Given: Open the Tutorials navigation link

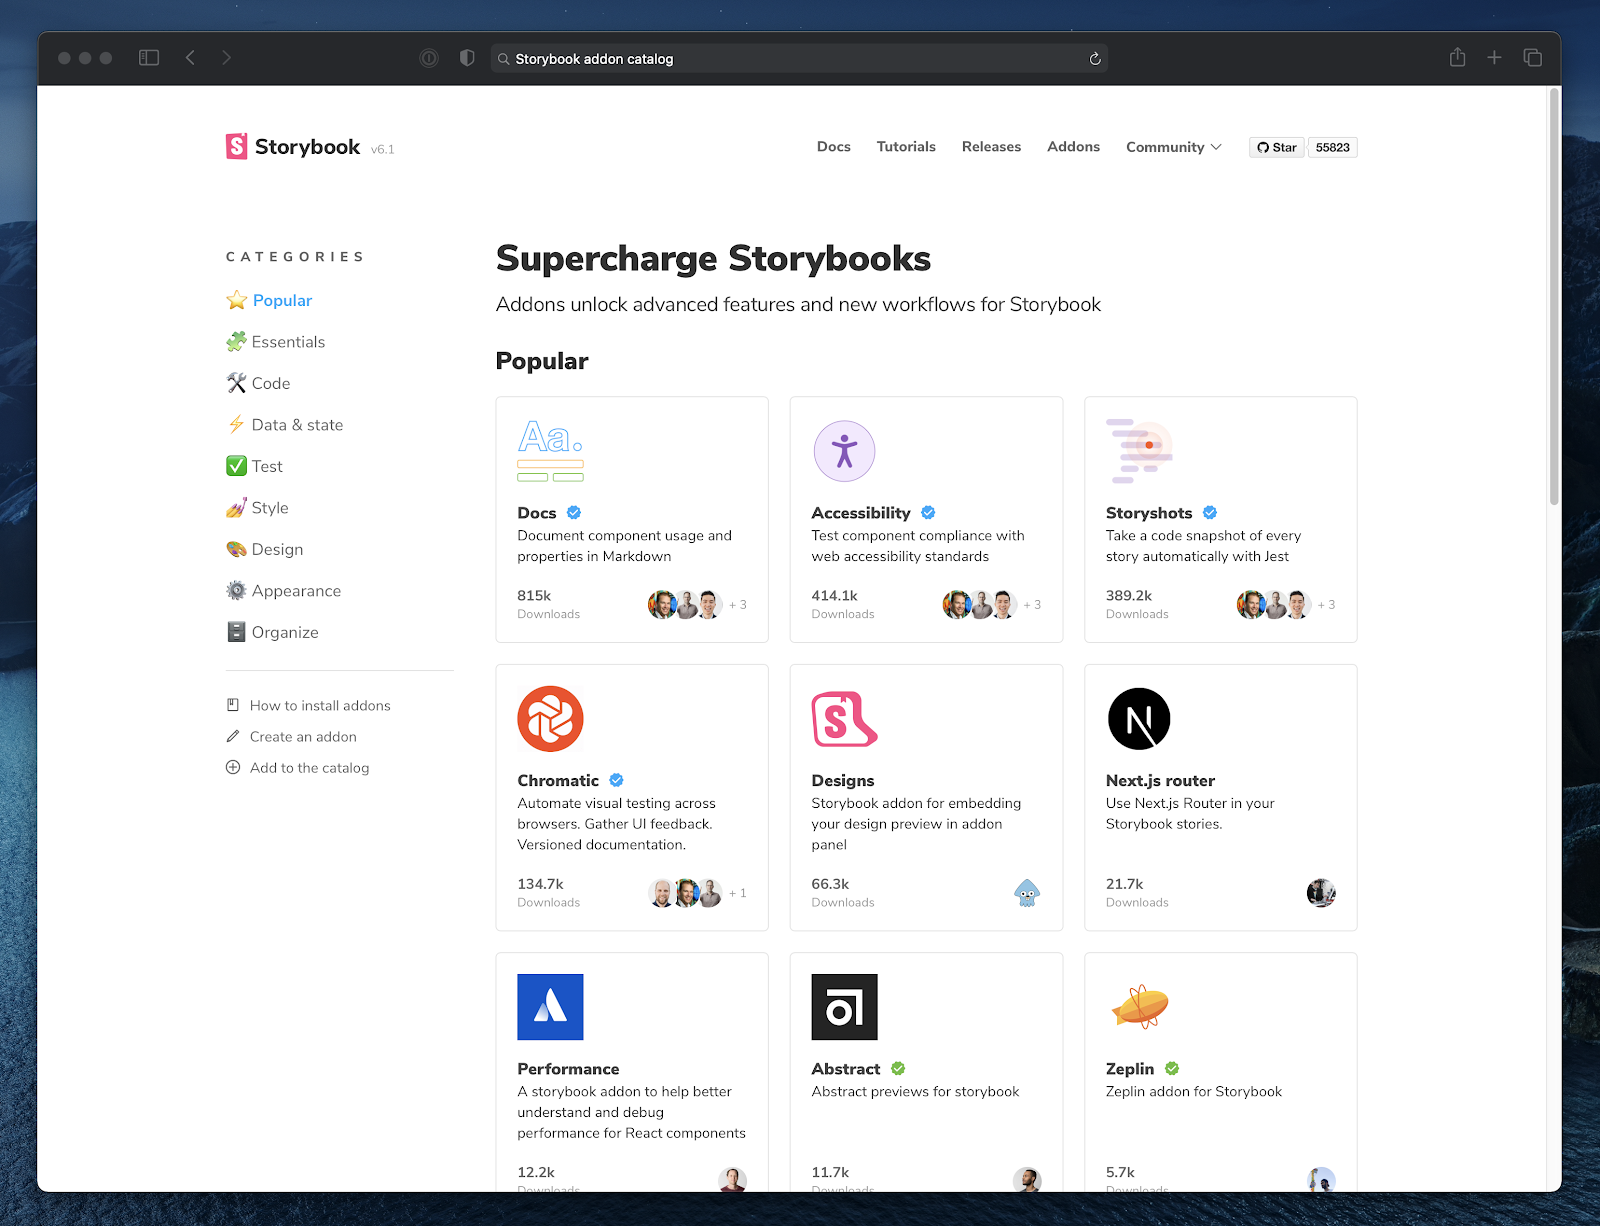Looking at the screenshot, I should [x=906, y=147].
